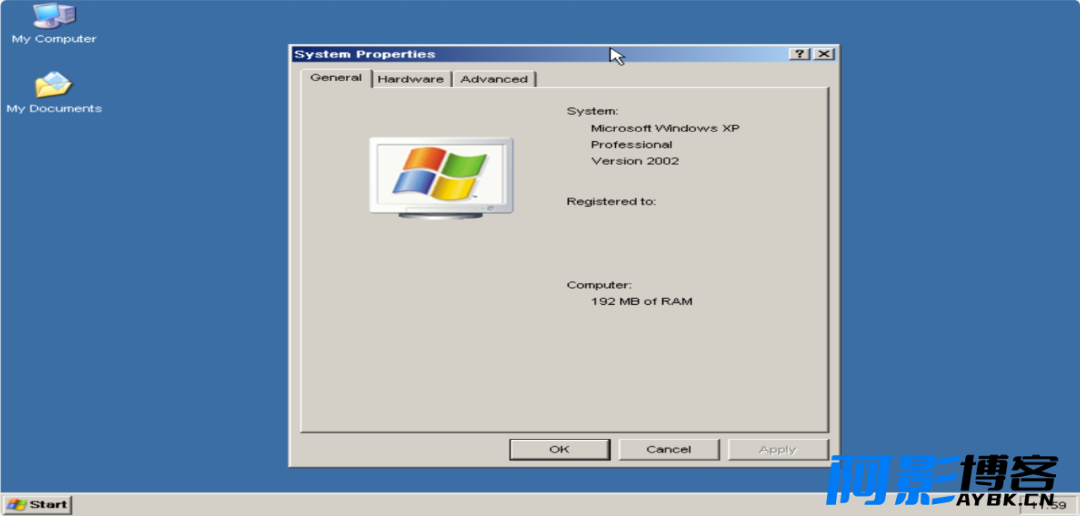1080x516 pixels.
Task: Click the 'Computer:' label
Action: (x=599, y=285)
